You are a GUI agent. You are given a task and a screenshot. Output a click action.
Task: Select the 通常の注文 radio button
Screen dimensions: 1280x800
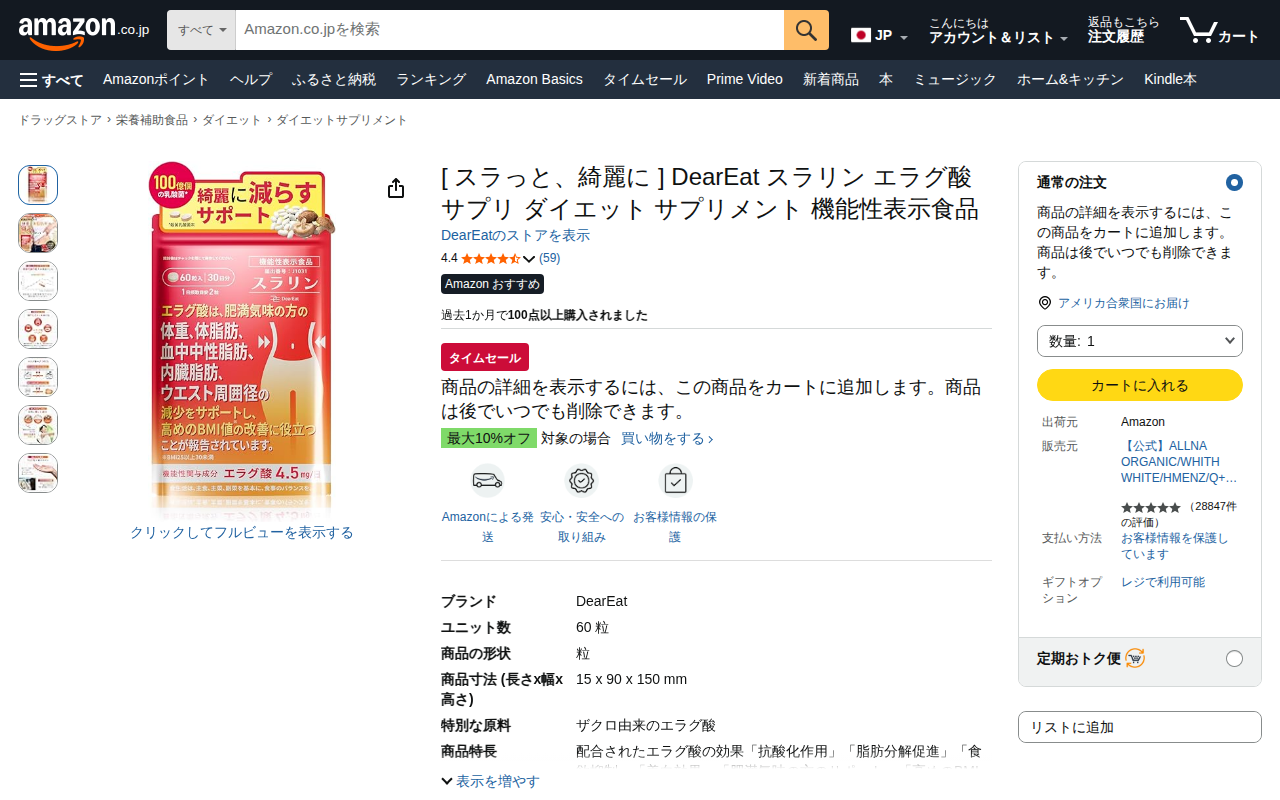[1234, 182]
